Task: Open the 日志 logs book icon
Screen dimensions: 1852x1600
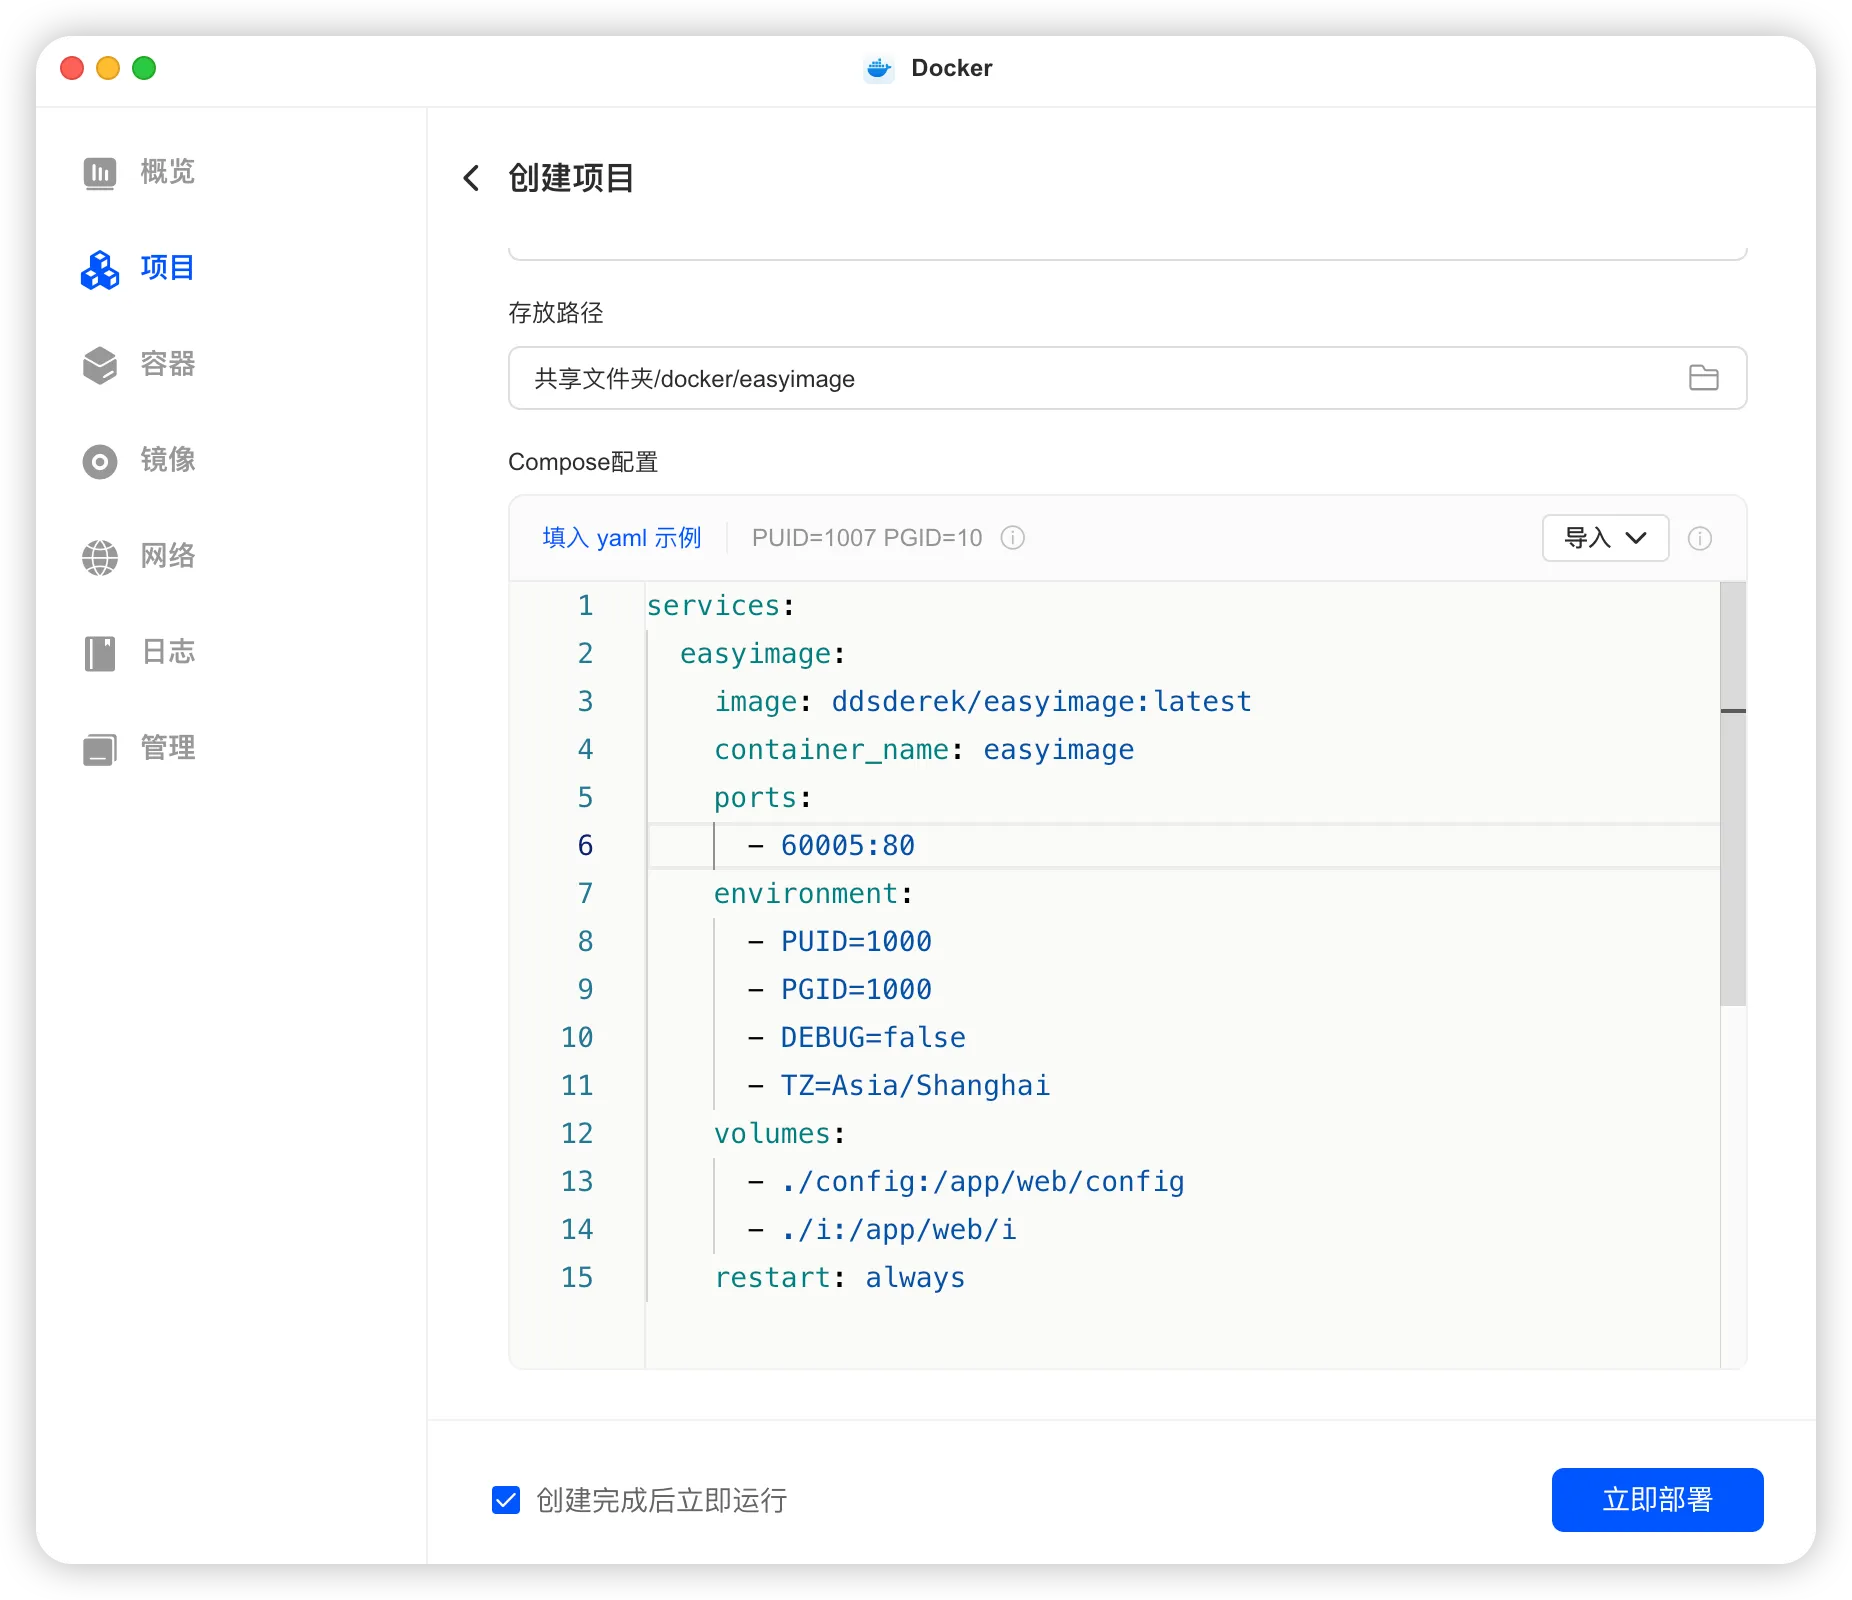Action: (x=99, y=652)
